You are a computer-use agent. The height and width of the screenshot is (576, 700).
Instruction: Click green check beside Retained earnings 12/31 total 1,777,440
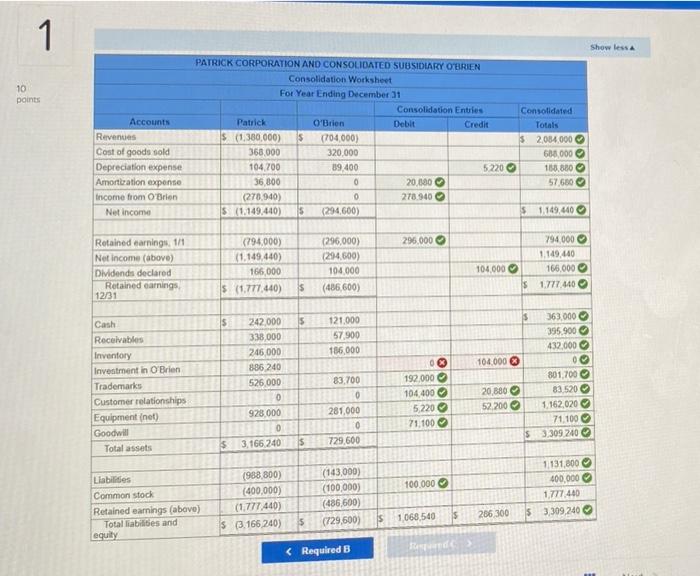point(583,284)
